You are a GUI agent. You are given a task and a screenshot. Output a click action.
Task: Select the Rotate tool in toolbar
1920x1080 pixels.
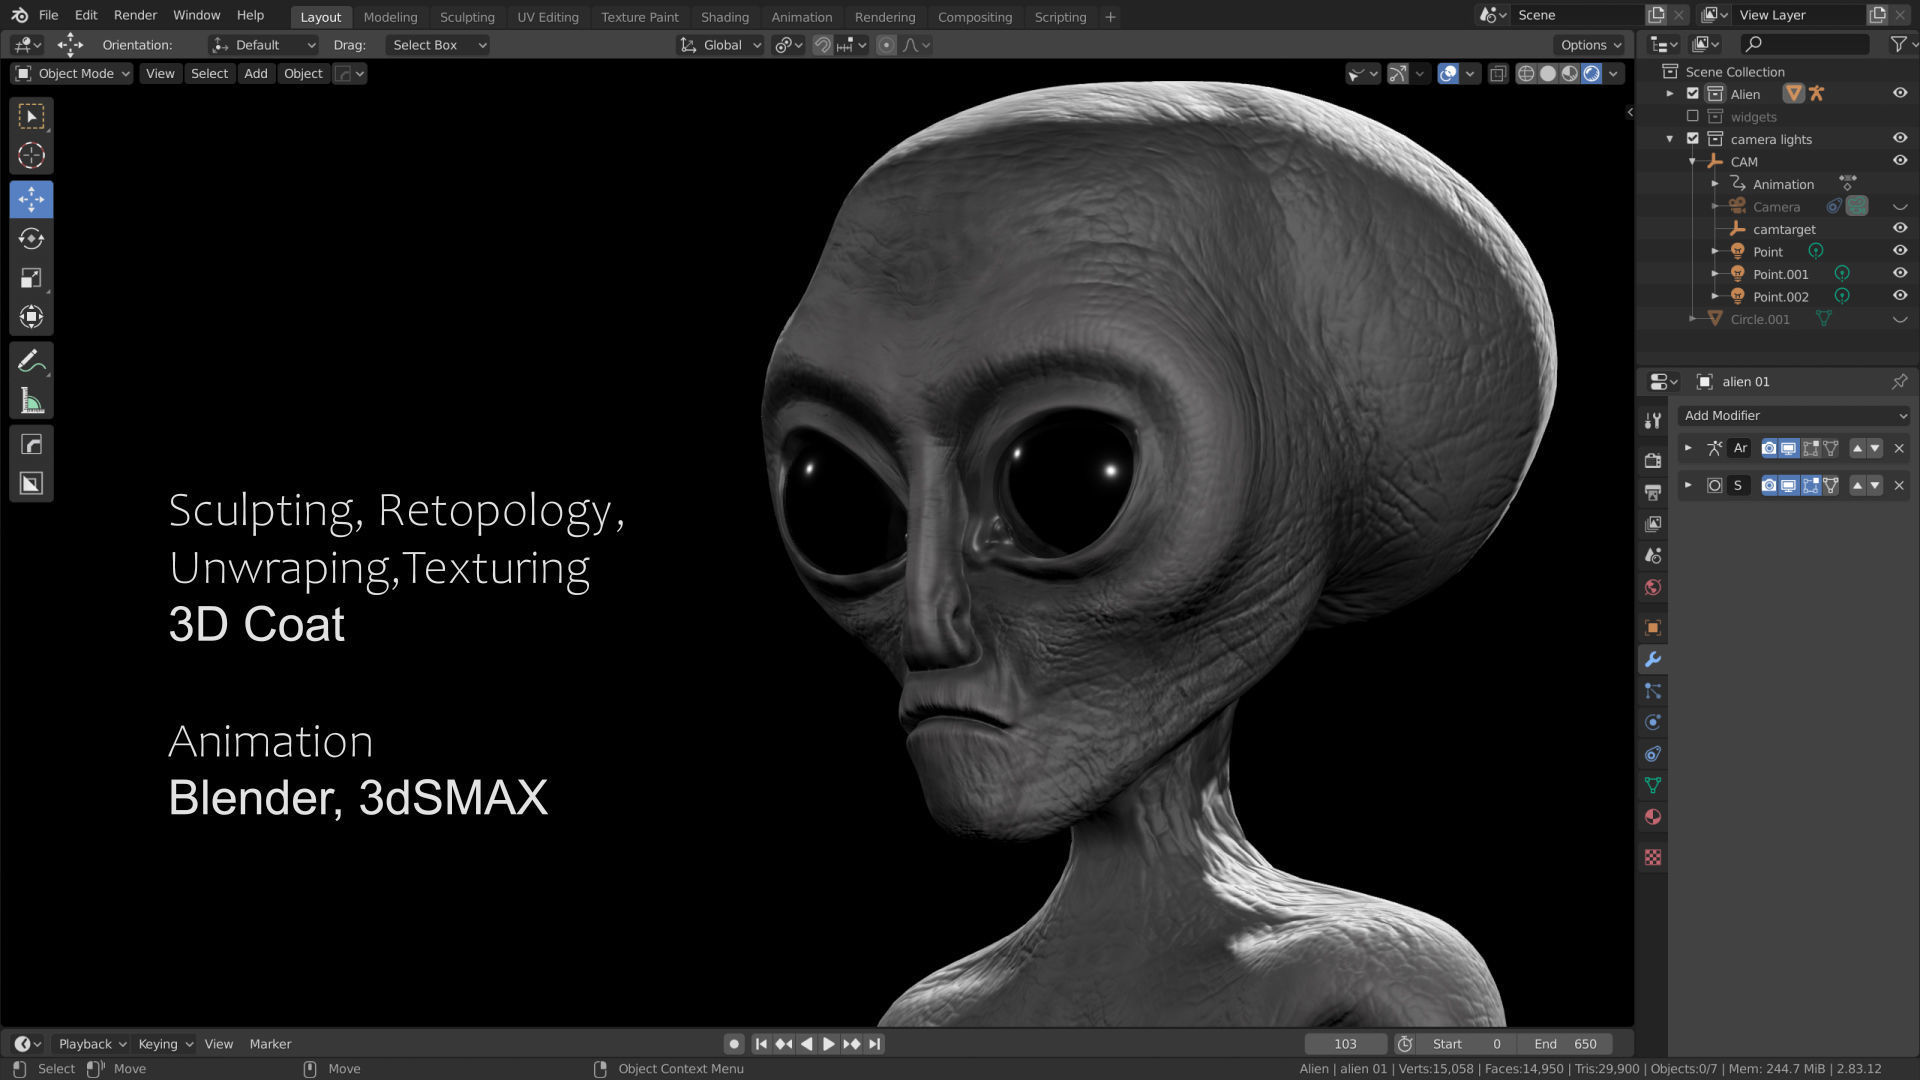point(31,239)
